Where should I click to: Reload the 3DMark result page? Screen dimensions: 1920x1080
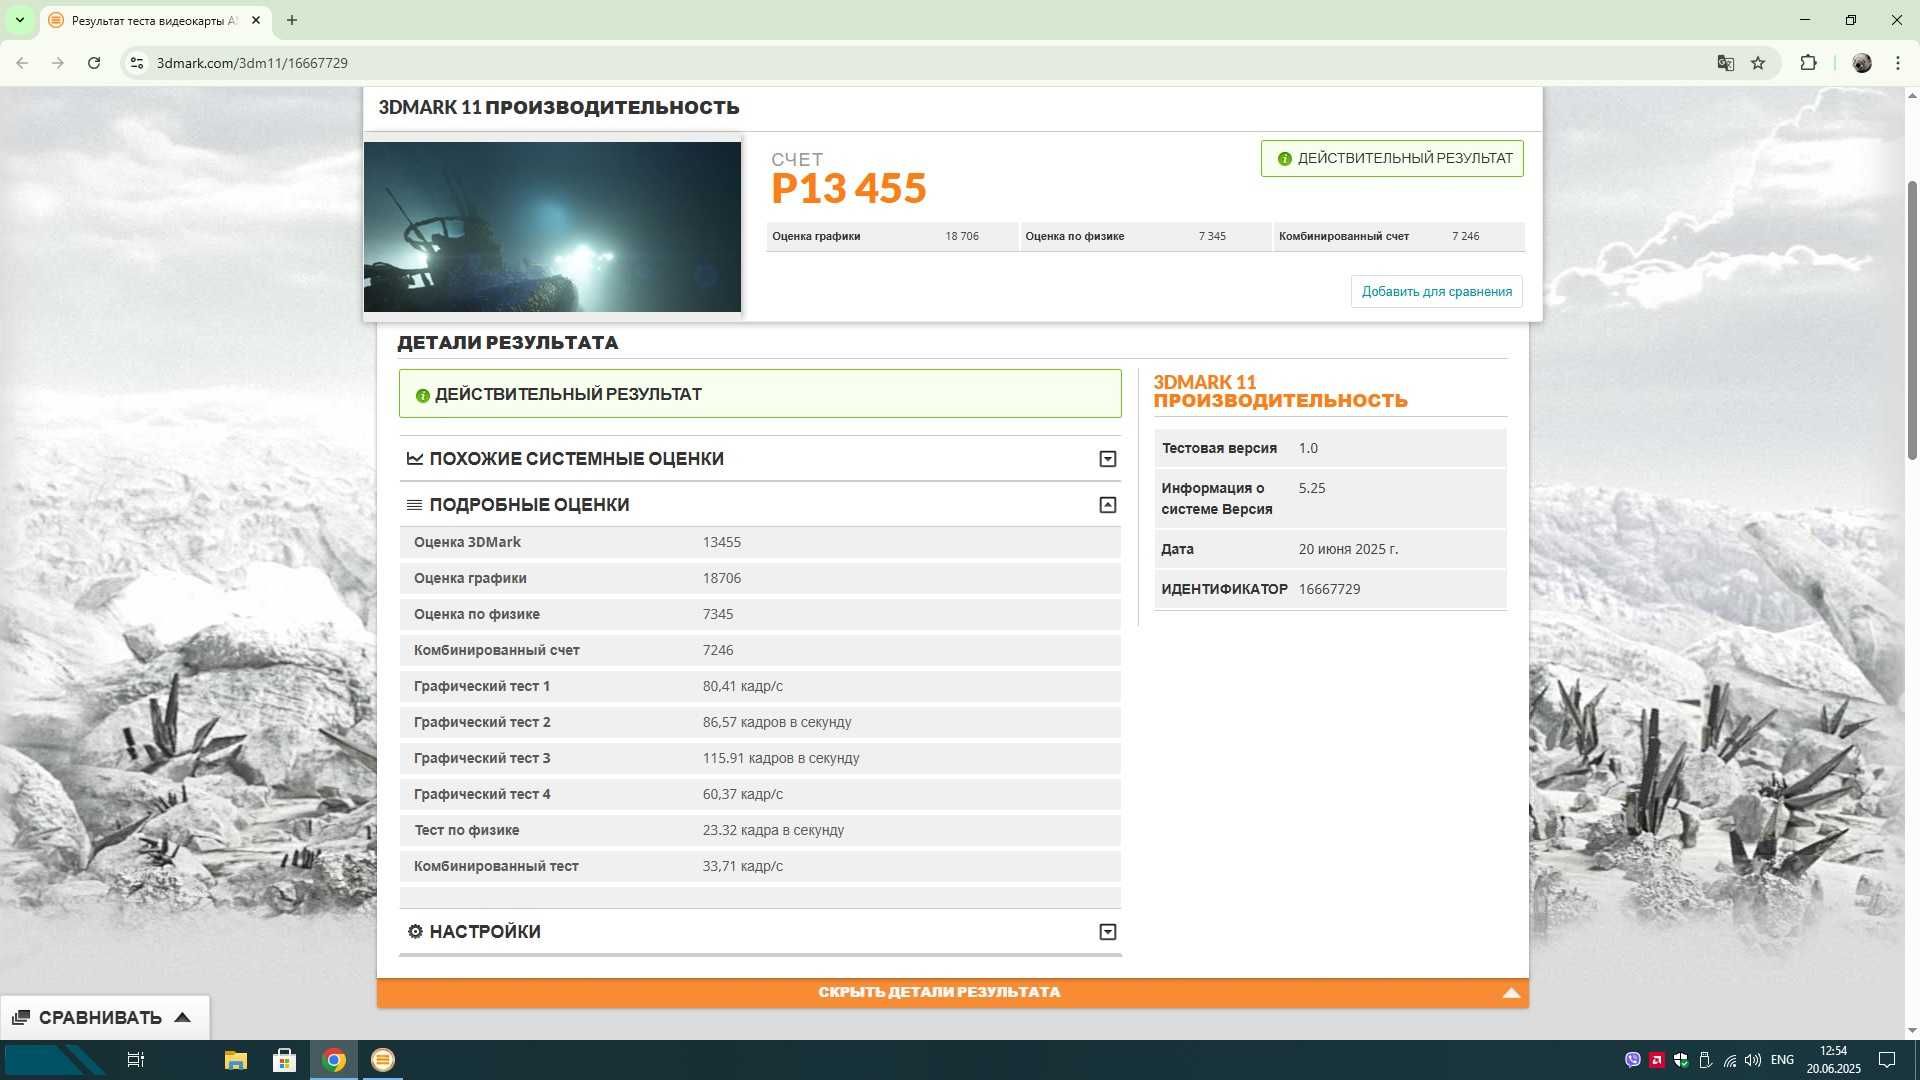94,63
